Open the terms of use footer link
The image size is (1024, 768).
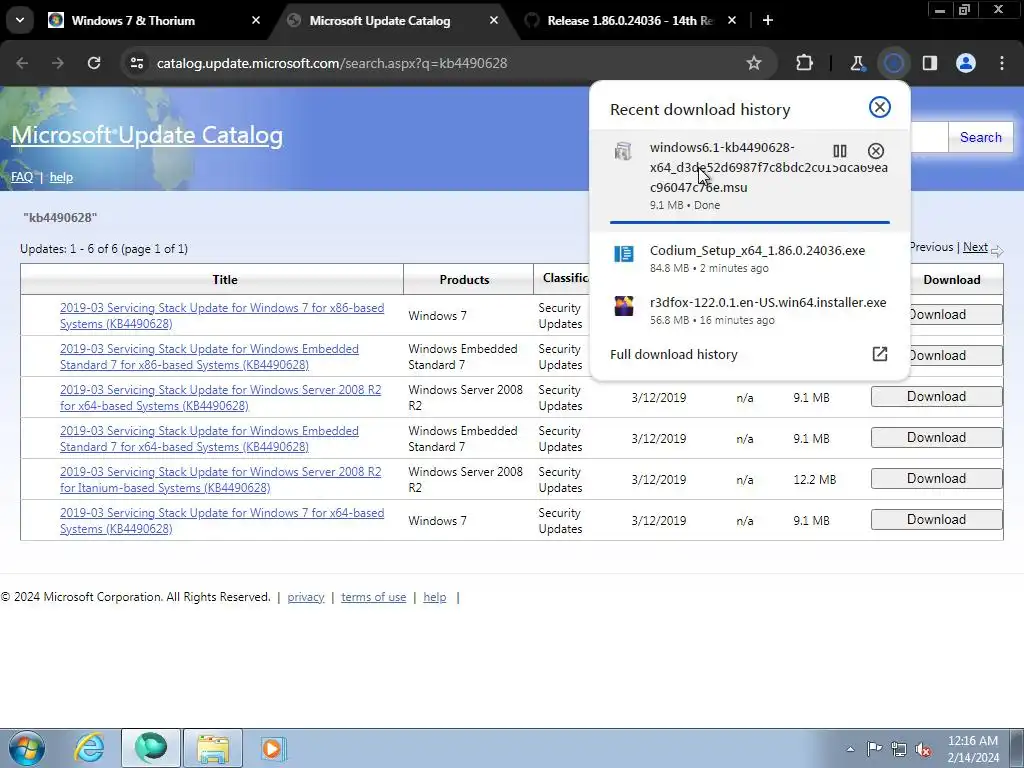point(374,597)
